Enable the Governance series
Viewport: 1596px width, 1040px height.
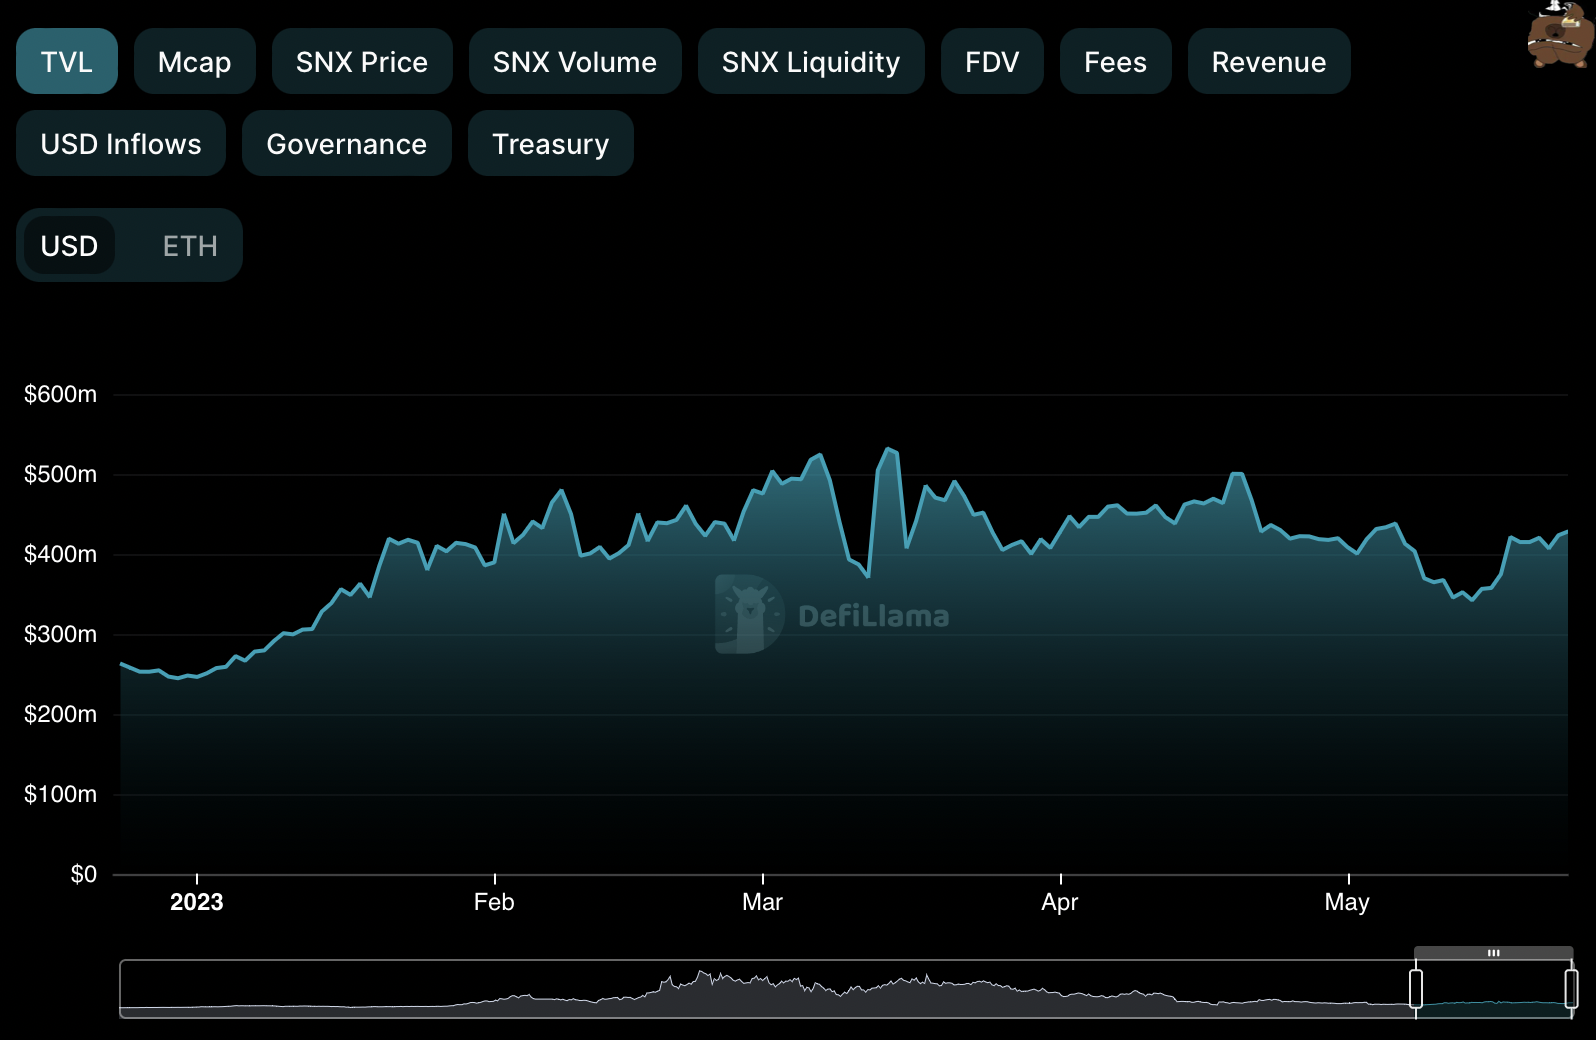click(x=347, y=143)
